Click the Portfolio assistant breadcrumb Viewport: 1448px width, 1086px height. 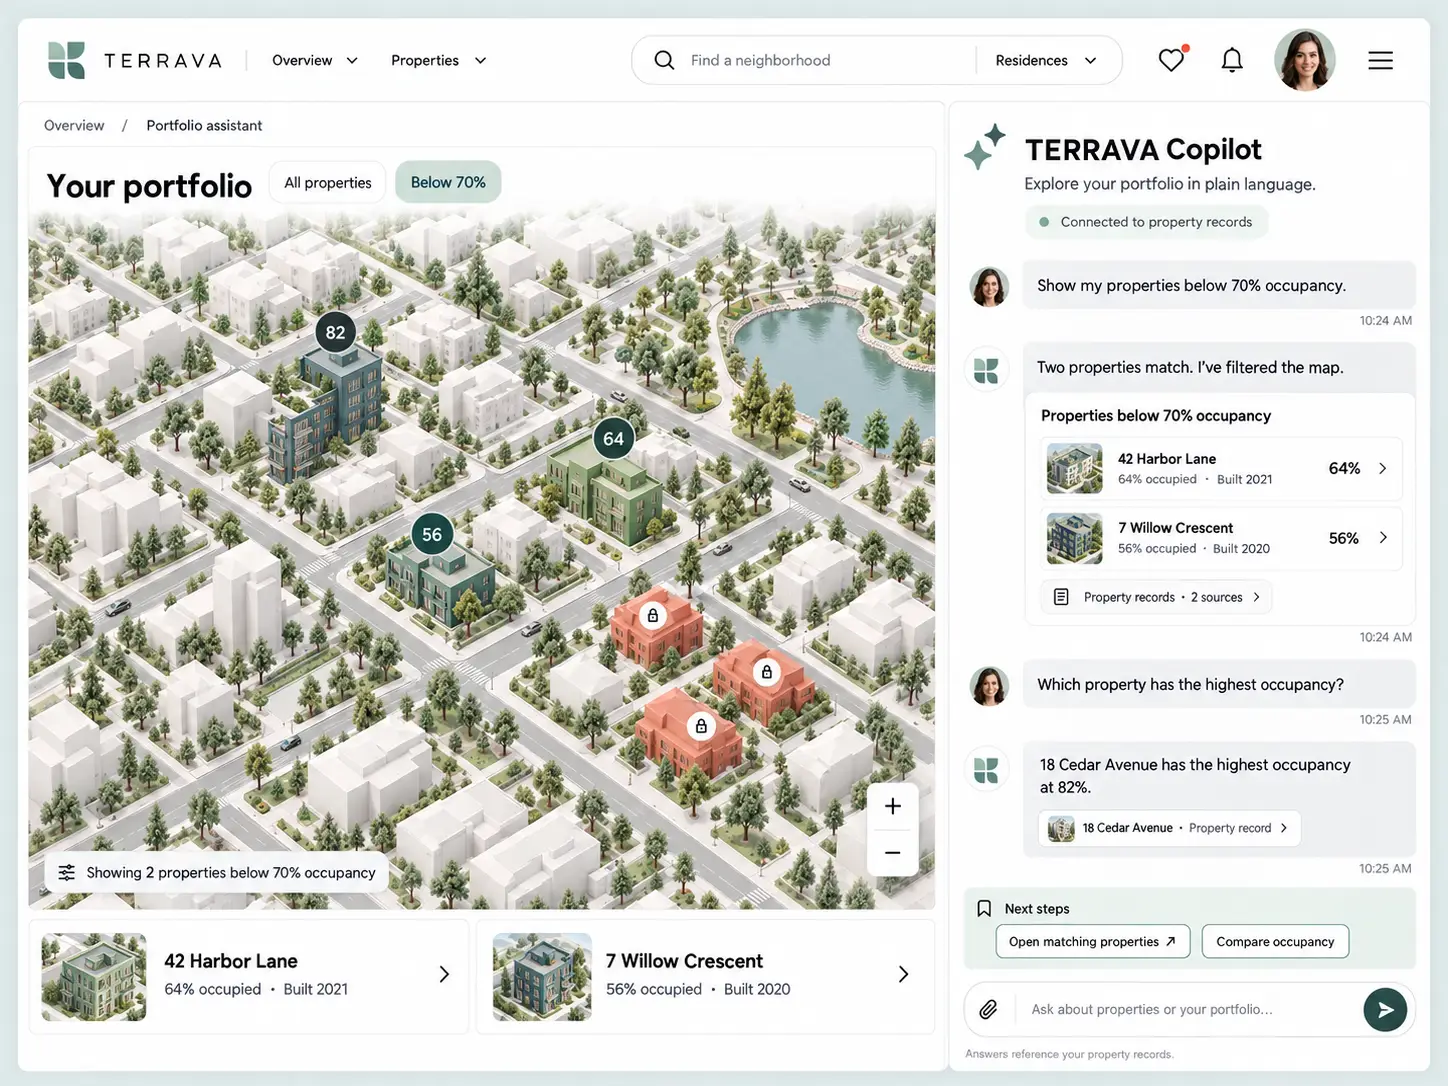pos(204,125)
